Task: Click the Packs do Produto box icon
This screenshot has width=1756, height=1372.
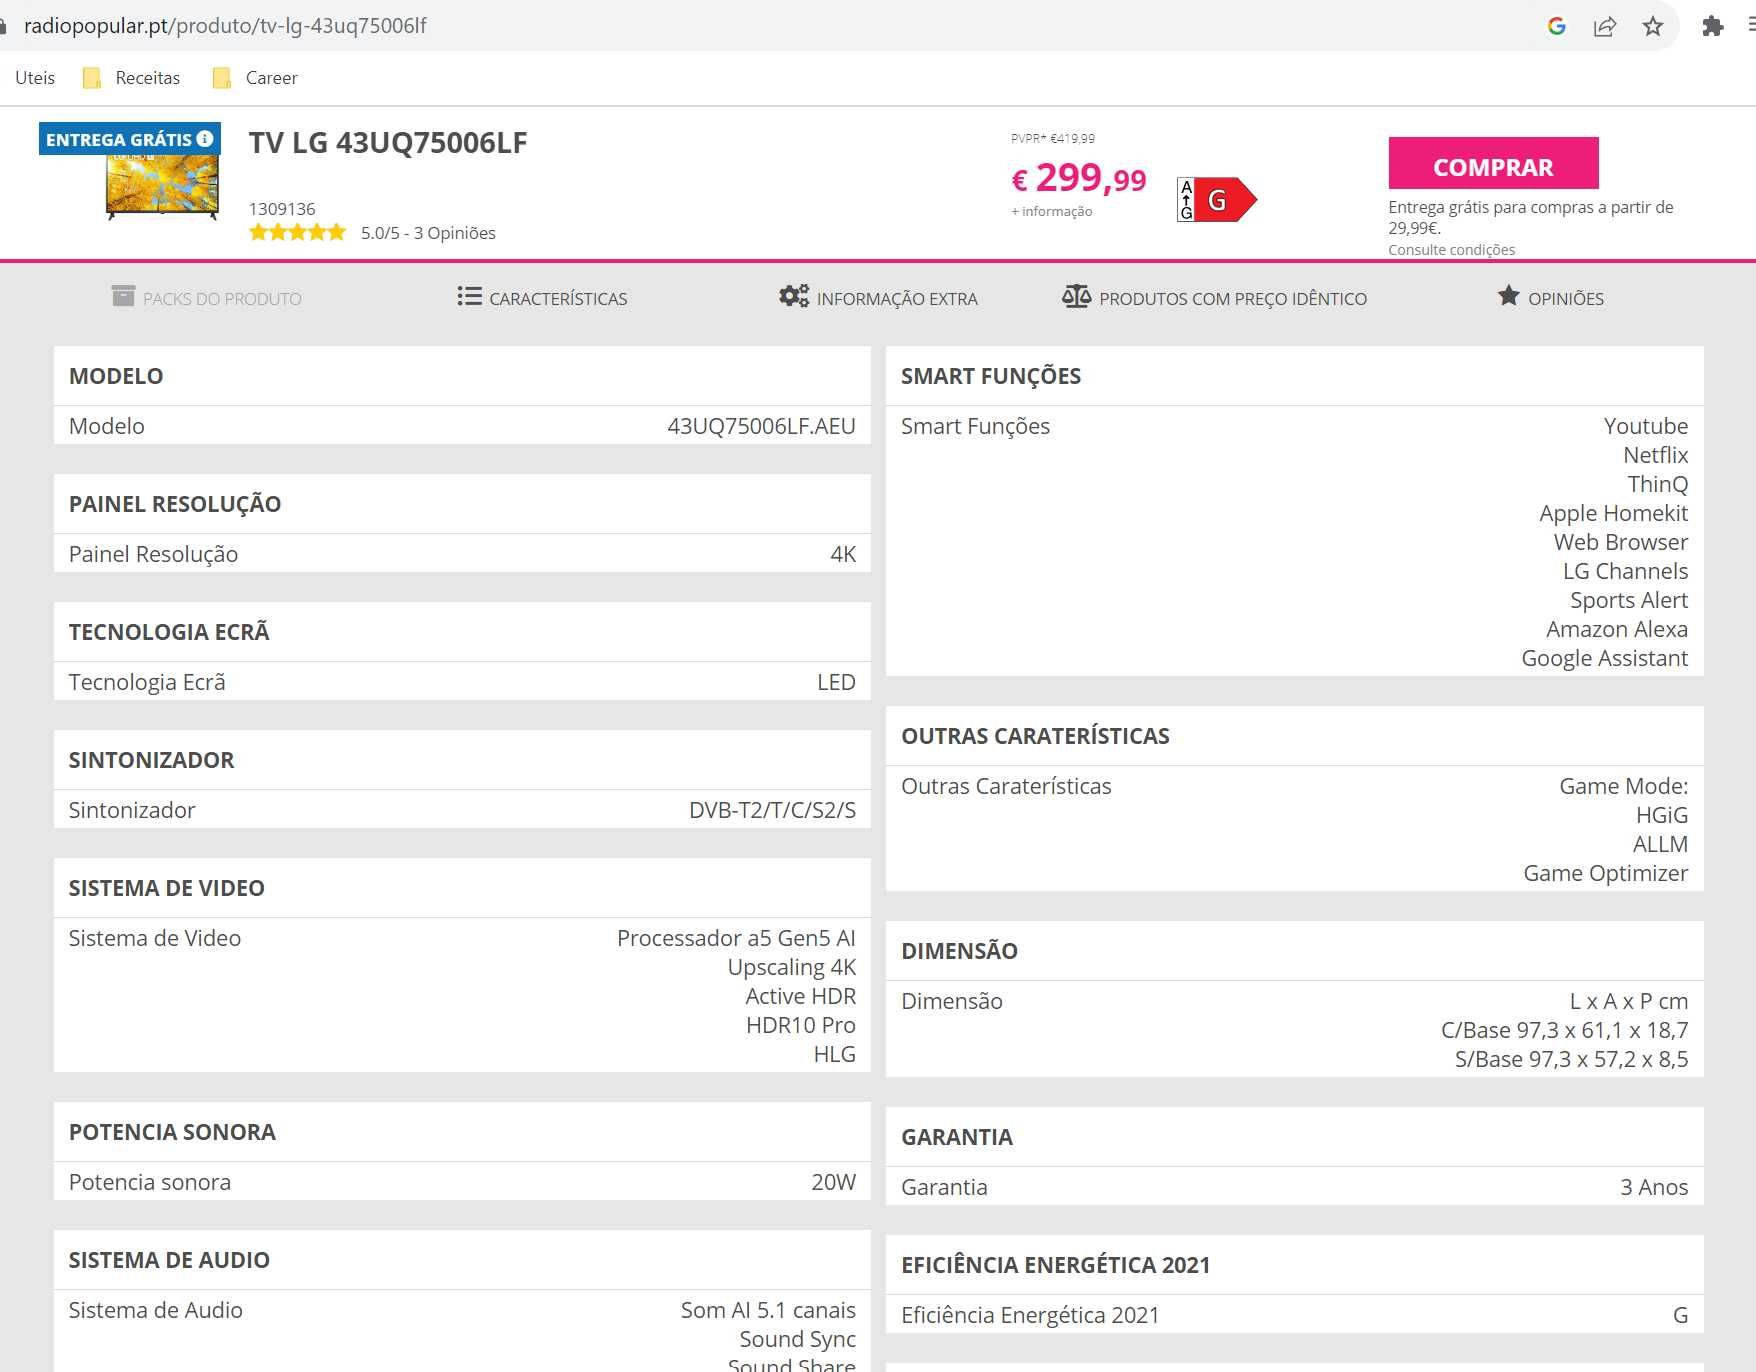Action: (123, 296)
